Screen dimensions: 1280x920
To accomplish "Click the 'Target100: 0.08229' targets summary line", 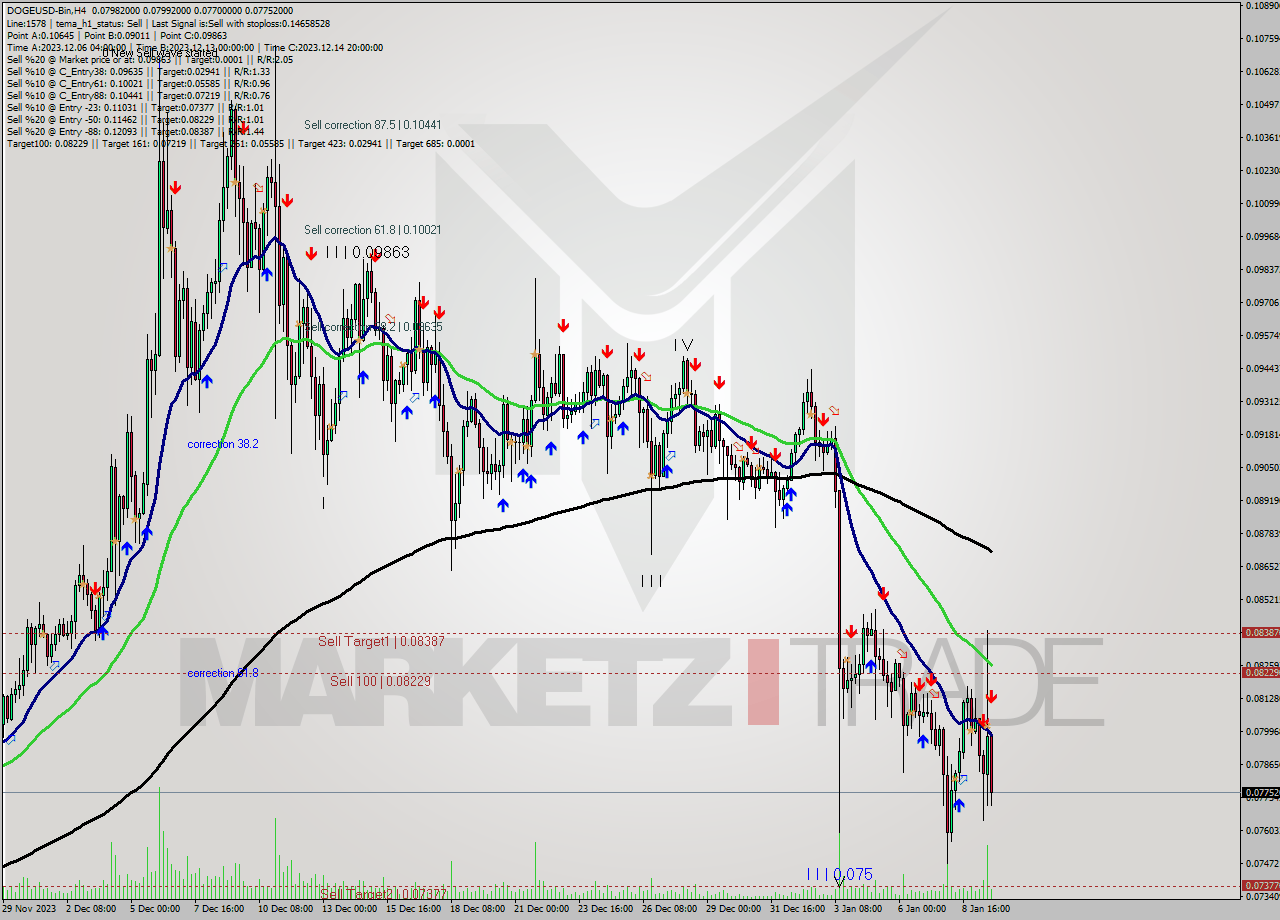I will [x=241, y=144].
